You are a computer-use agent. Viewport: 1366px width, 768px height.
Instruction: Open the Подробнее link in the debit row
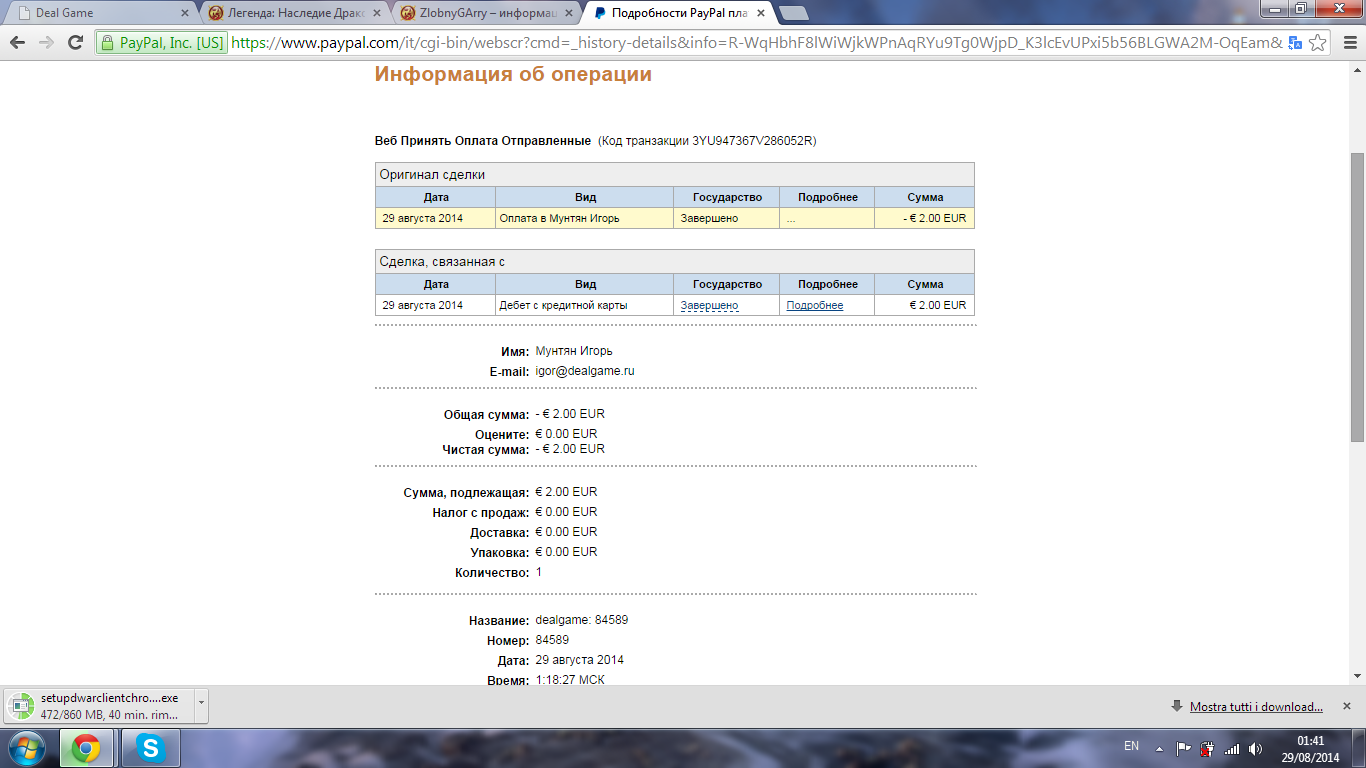click(x=814, y=305)
